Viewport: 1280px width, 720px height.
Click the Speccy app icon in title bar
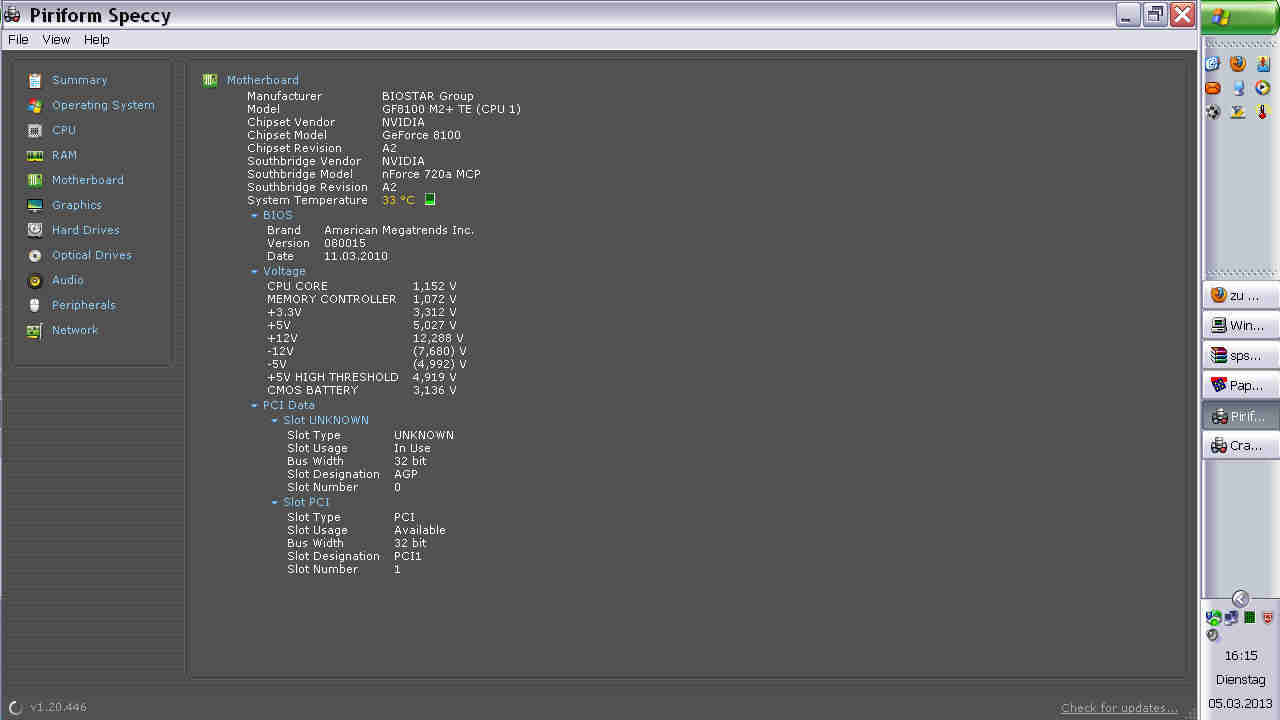pyautogui.click(x=13, y=15)
